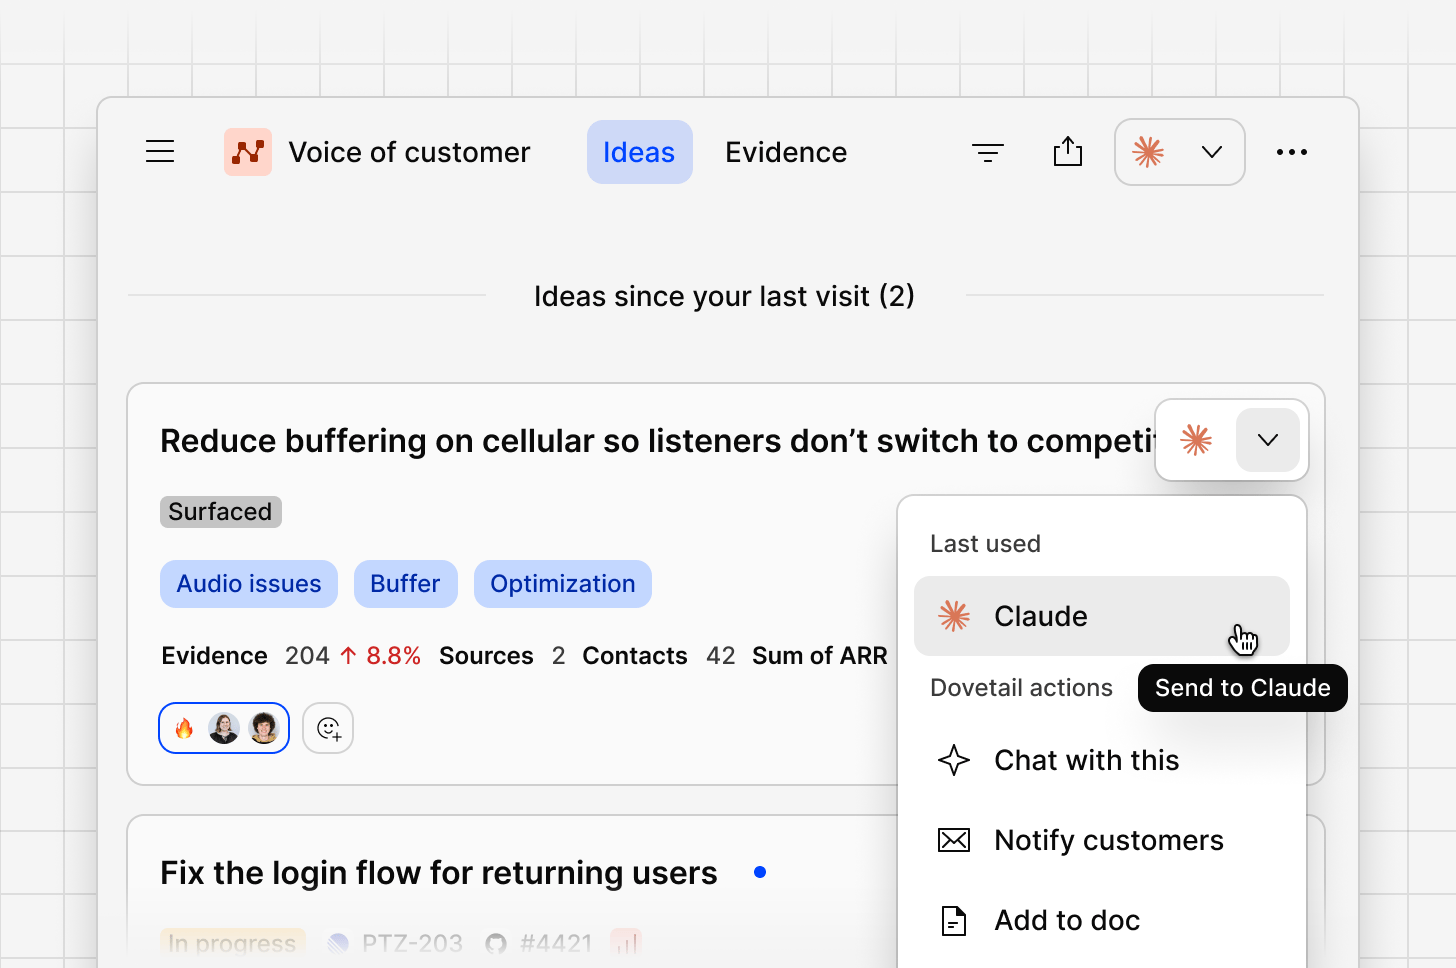Click the share export icon
The image size is (1456, 968).
tap(1068, 151)
